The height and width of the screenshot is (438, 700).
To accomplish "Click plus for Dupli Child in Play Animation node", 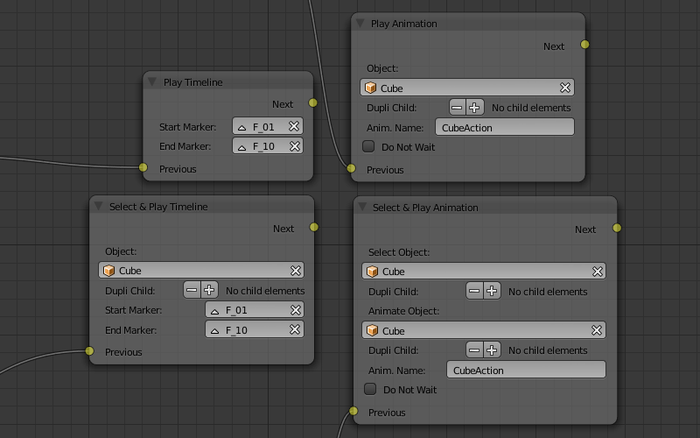I will tap(474, 107).
